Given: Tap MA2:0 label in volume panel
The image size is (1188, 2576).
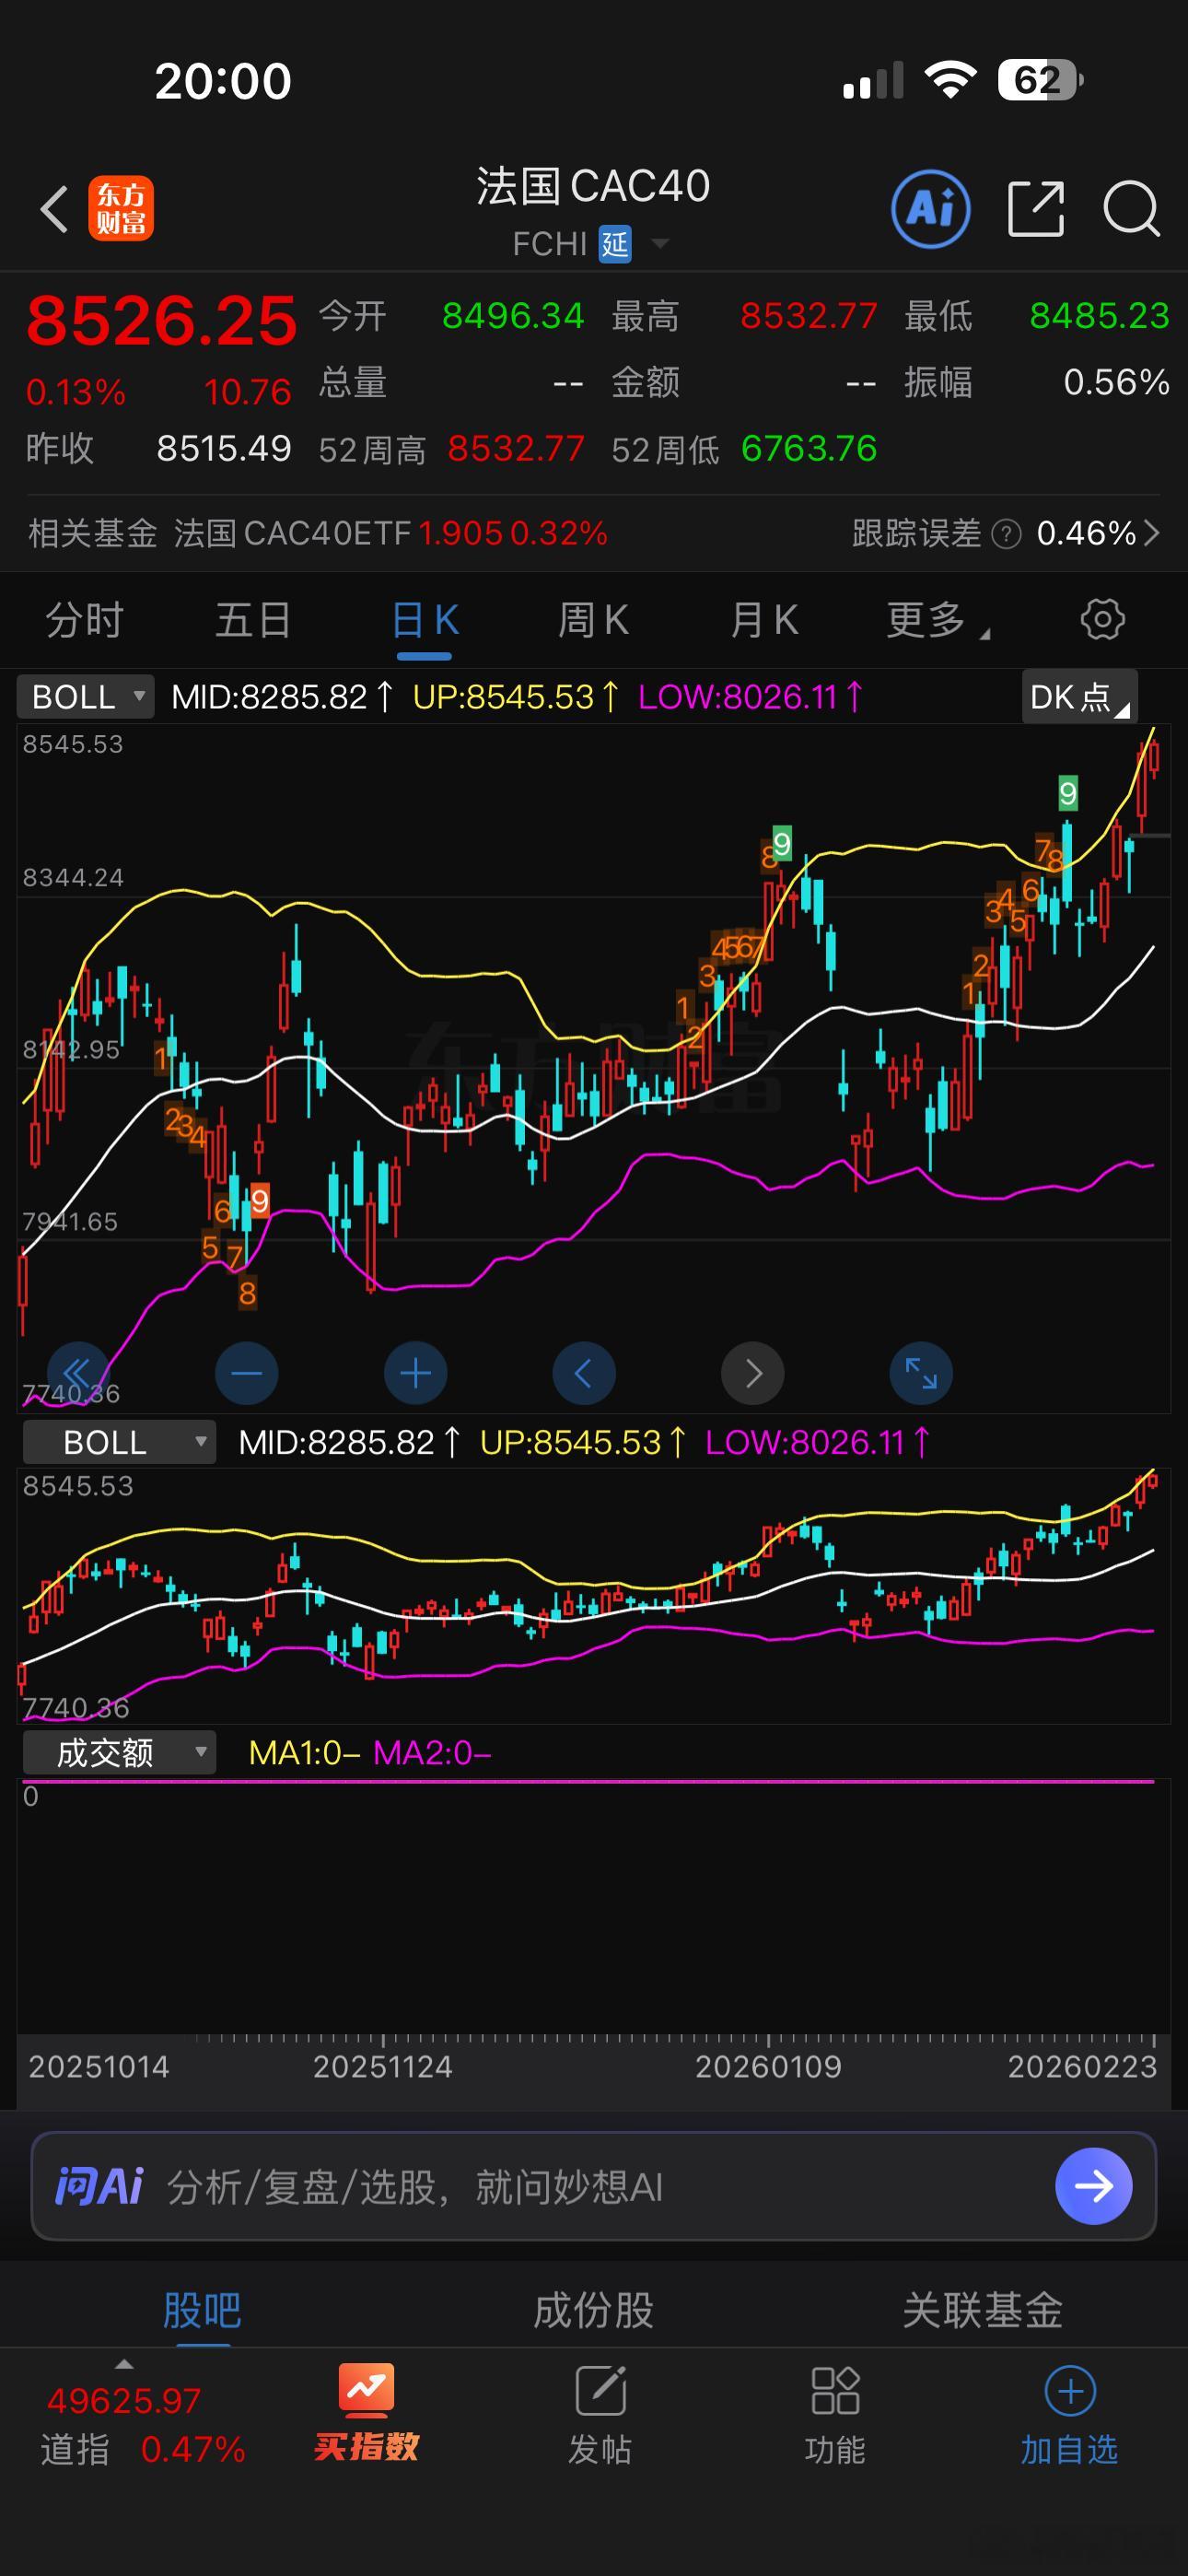Looking at the screenshot, I should [432, 1752].
